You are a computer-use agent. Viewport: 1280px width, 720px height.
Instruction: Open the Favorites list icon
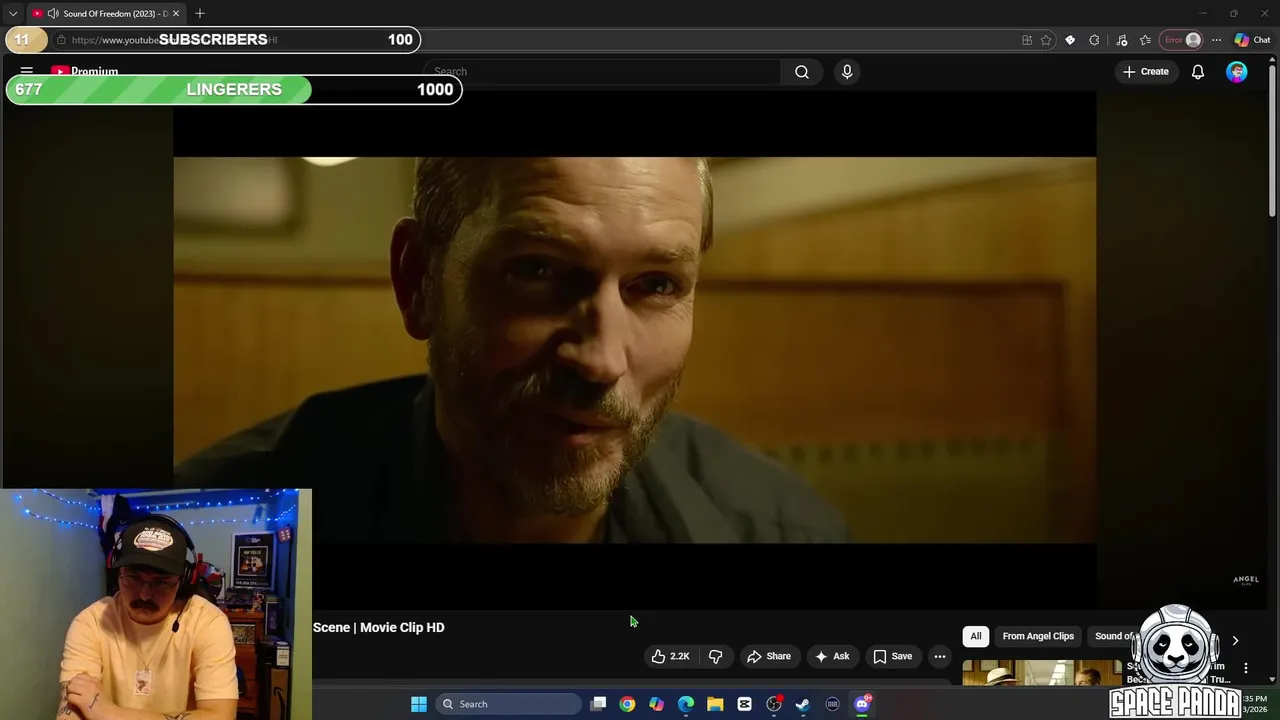click(1145, 40)
